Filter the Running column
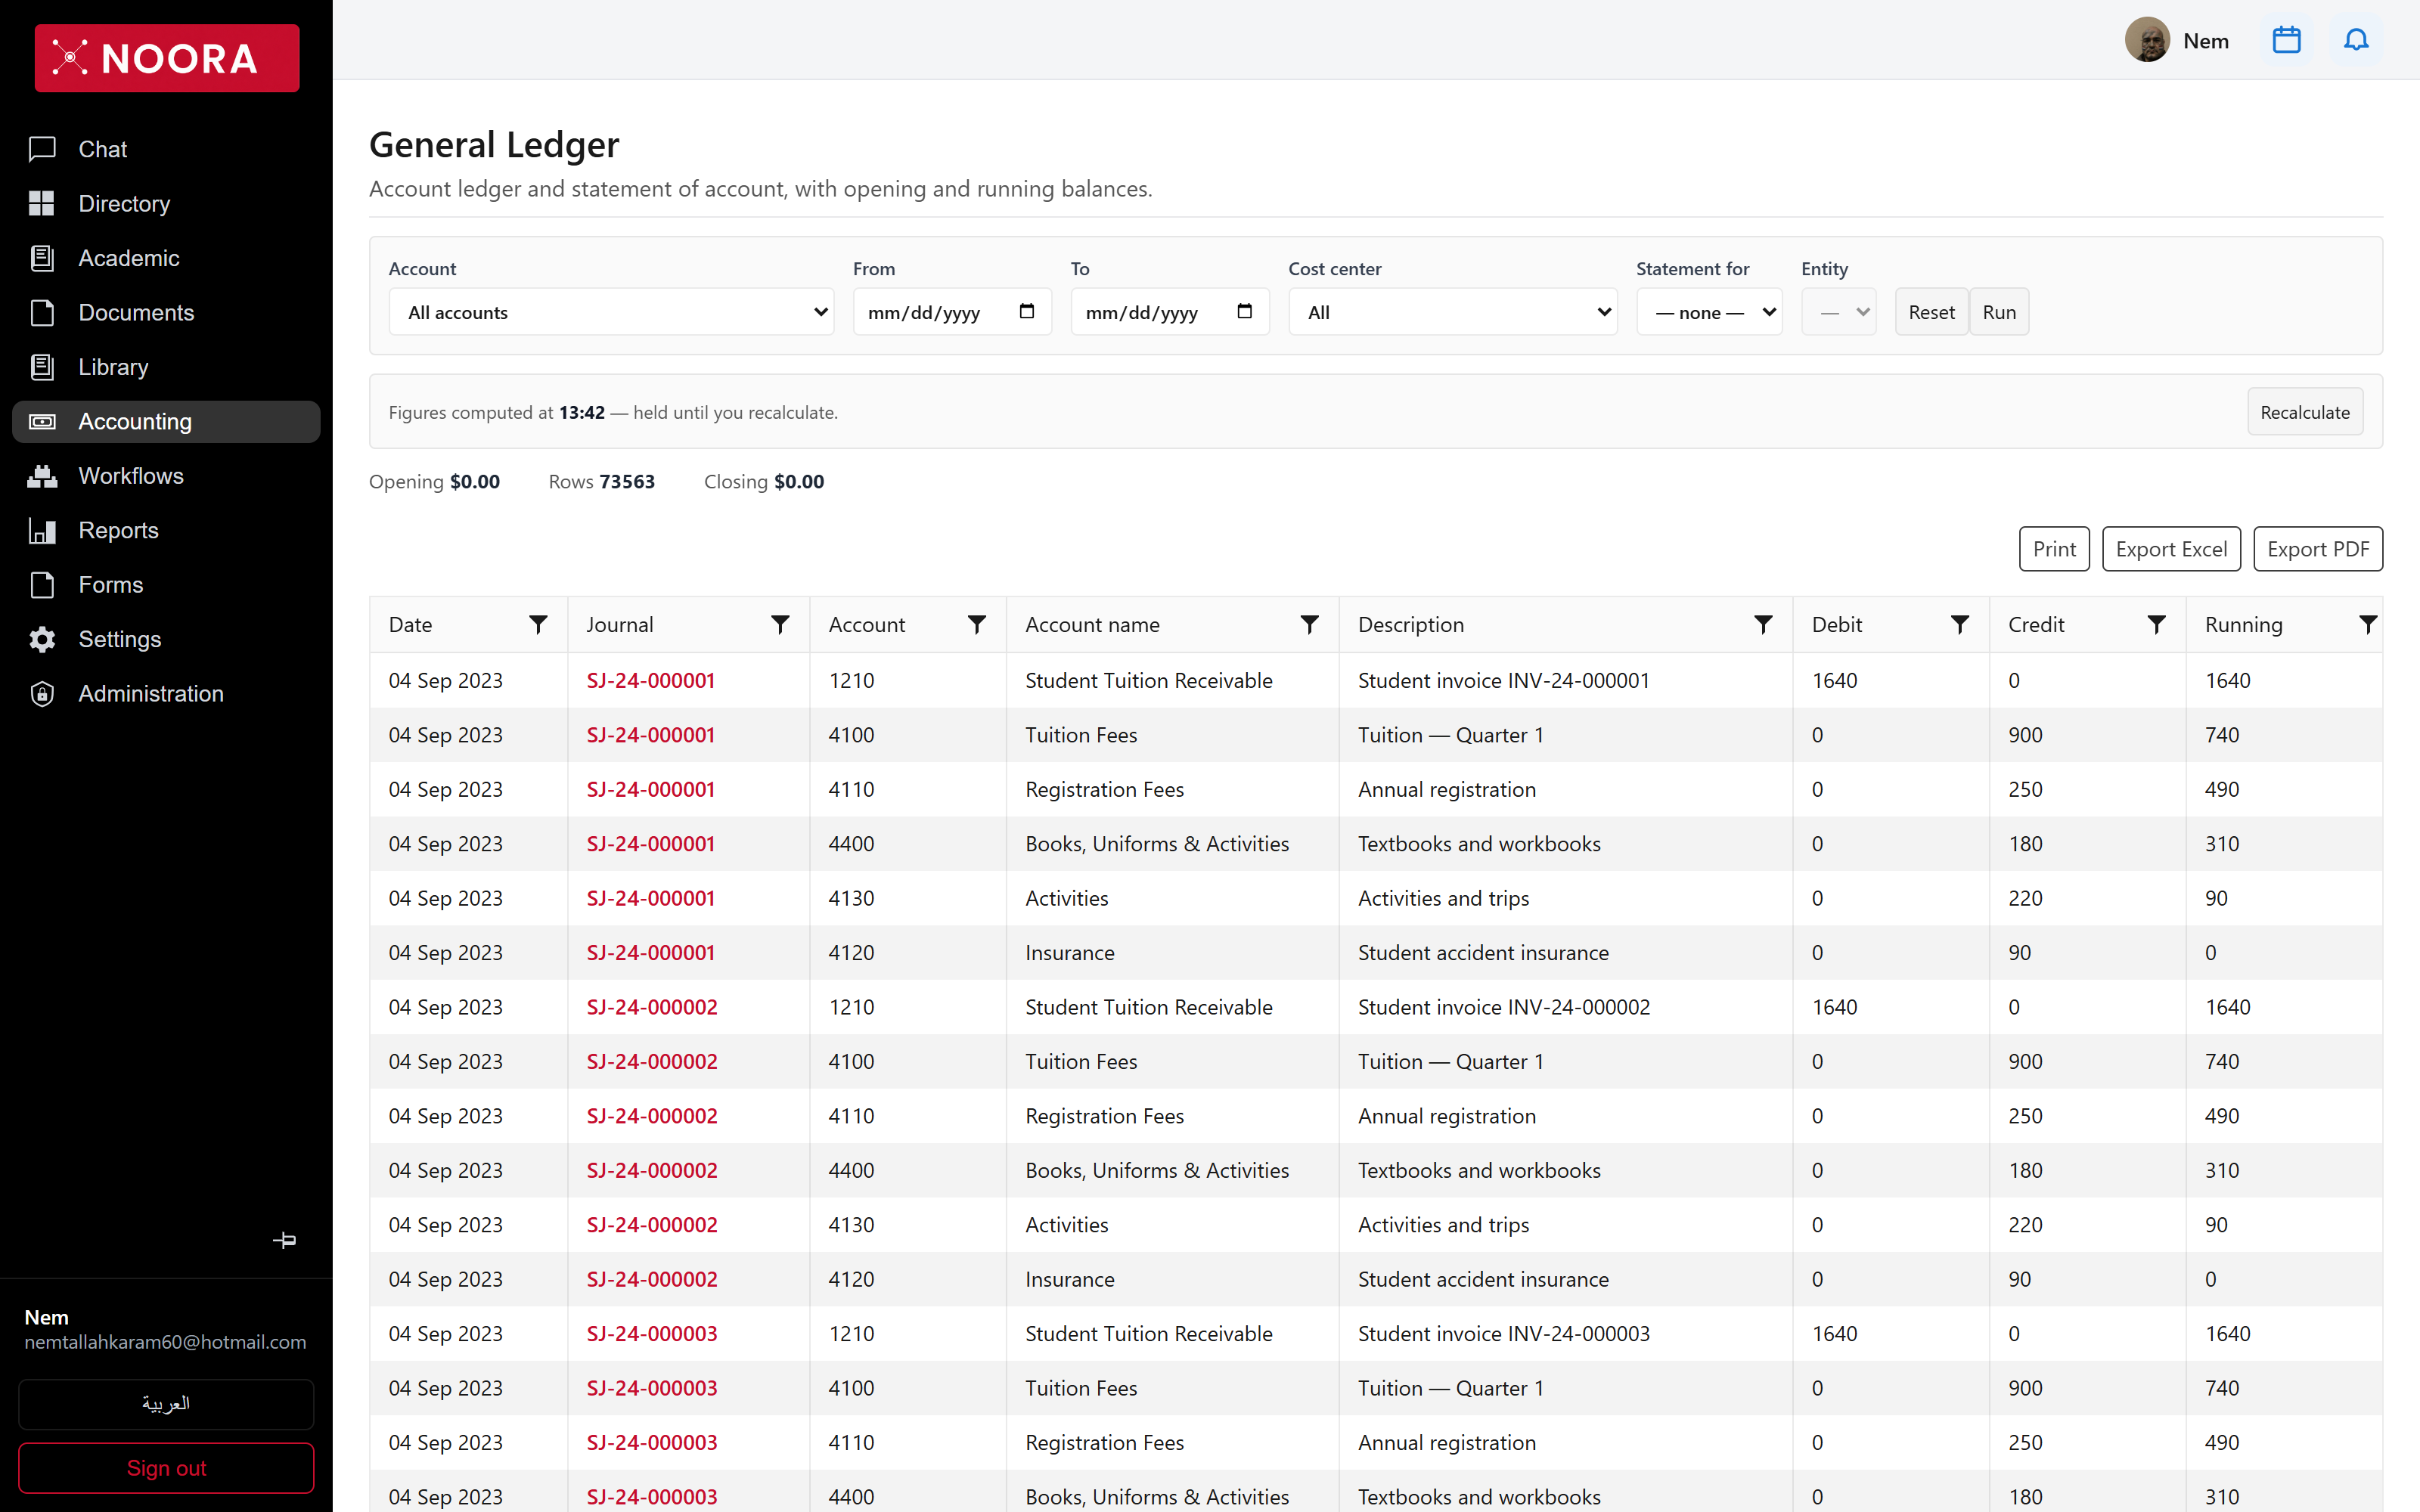Image resolution: width=2420 pixels, height=1512 pixels. (x=2368, y=624)
